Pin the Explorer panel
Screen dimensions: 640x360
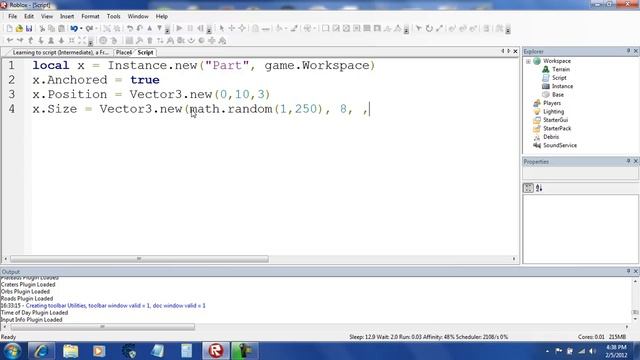tap(628, 51)
